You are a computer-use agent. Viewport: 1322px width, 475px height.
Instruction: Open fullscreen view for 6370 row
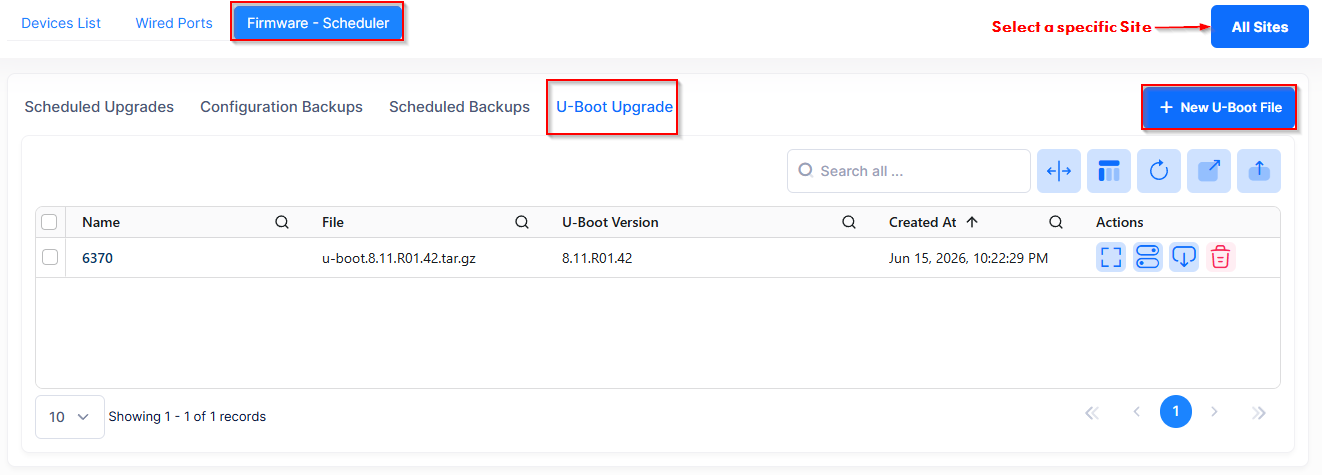pos(1111,257)
